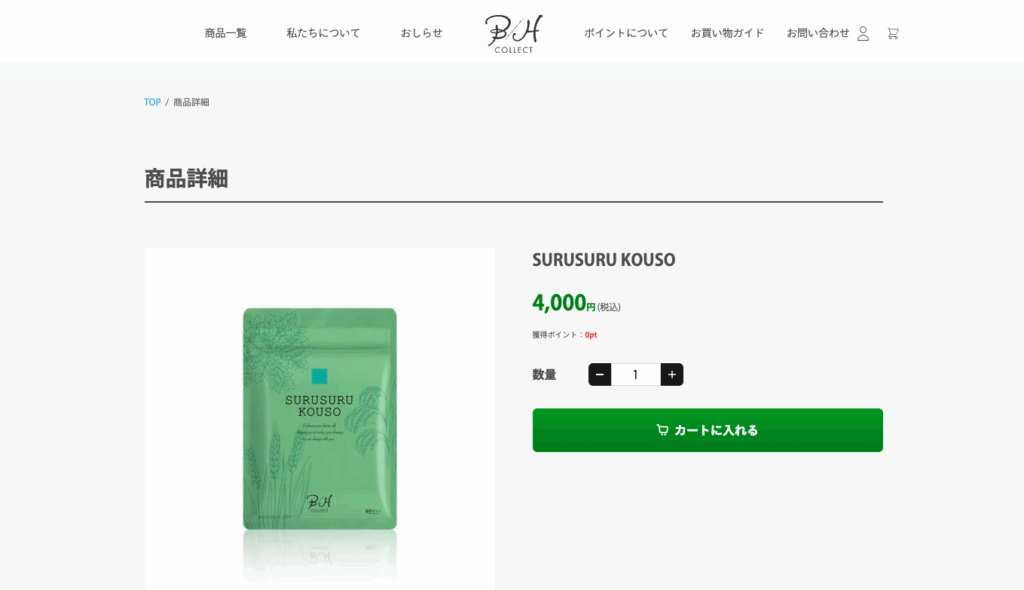Viewport: 1024px width, 590px height.
Task: Add item with カートに入れる button
Action: pyautogui.click(x=707, y=430)
